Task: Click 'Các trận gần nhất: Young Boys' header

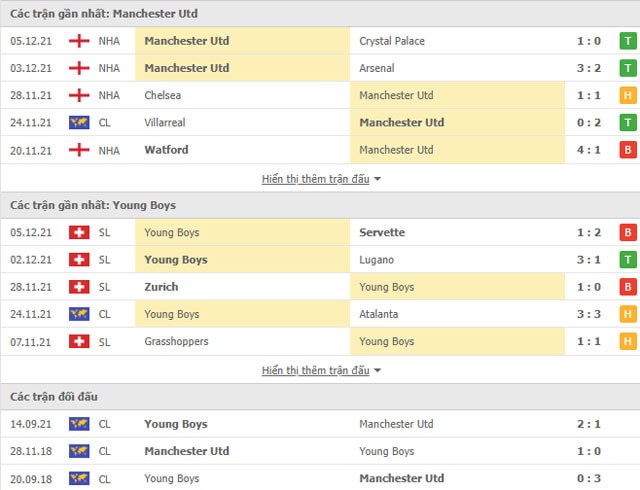Action: pyautogui.click(x=93, y=205)
